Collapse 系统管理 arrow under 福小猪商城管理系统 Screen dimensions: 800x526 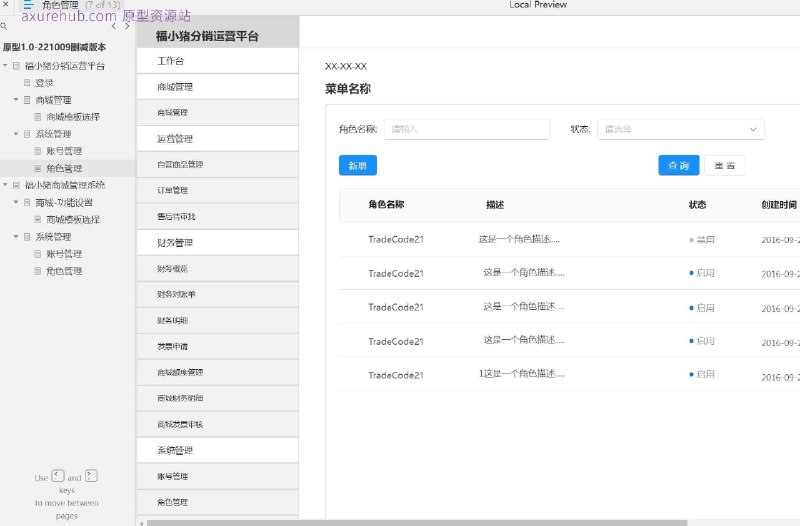pos(16,236)
